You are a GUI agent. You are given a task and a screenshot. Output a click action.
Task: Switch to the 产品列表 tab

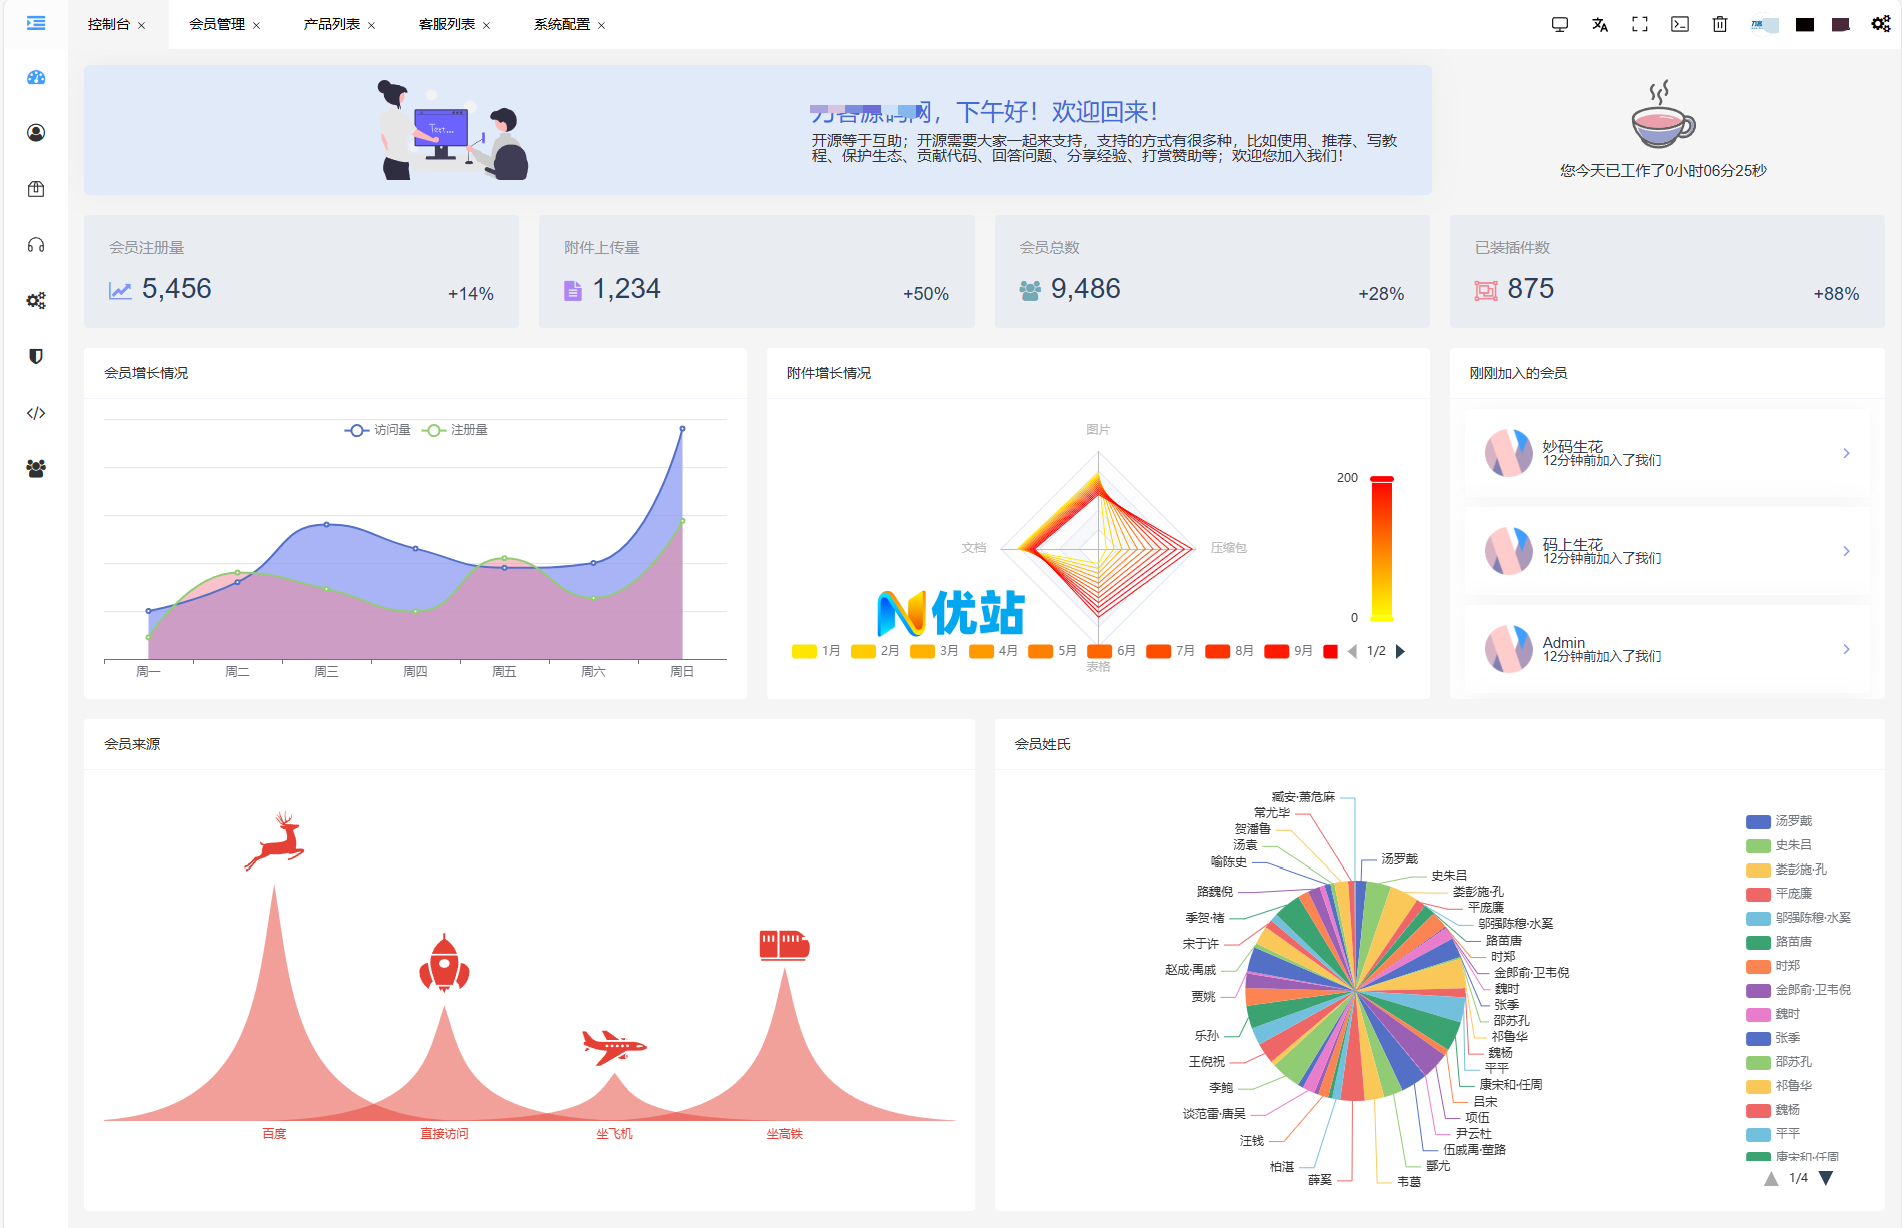[x=332, y=25]
